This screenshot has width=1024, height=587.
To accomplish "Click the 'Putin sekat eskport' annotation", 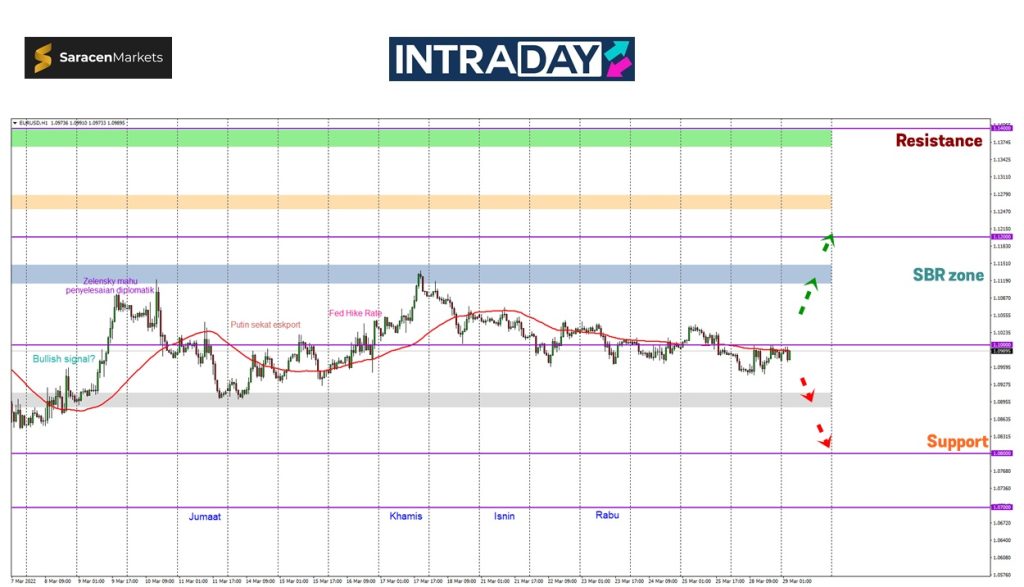I will coord(265,324).
